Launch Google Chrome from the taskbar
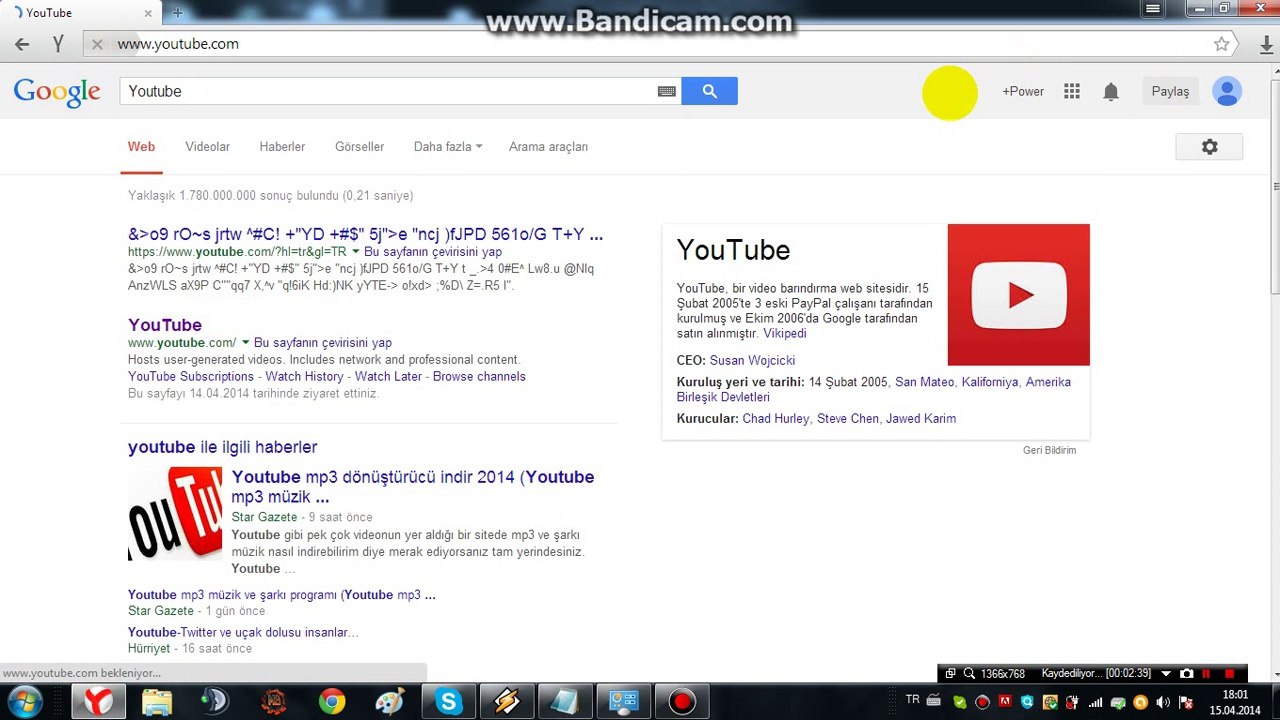The image size is (1280, 720). tap(332, 702)
